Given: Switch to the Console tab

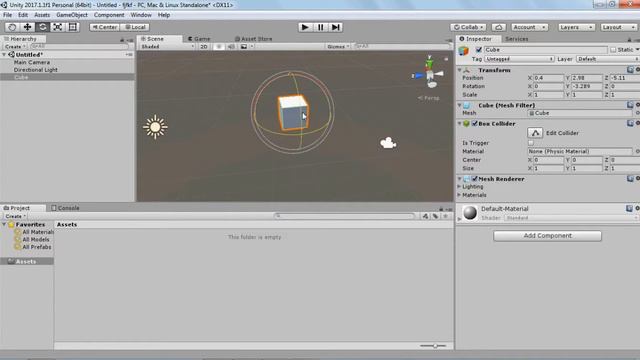Looking at the screenshot, I should pos(65,208).
